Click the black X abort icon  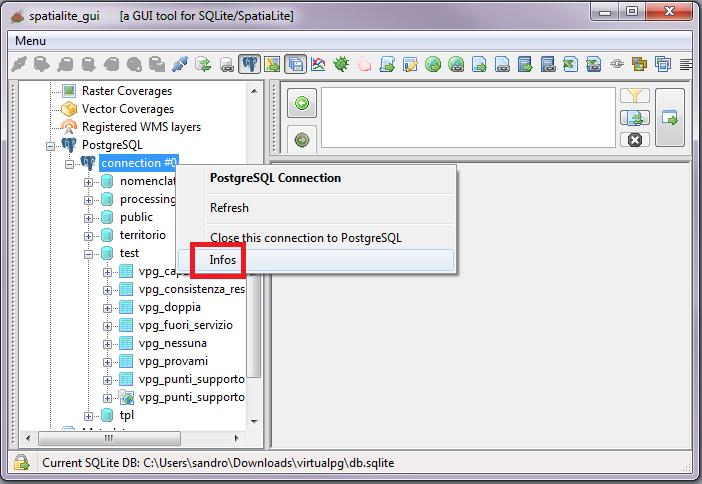[635, 140]
